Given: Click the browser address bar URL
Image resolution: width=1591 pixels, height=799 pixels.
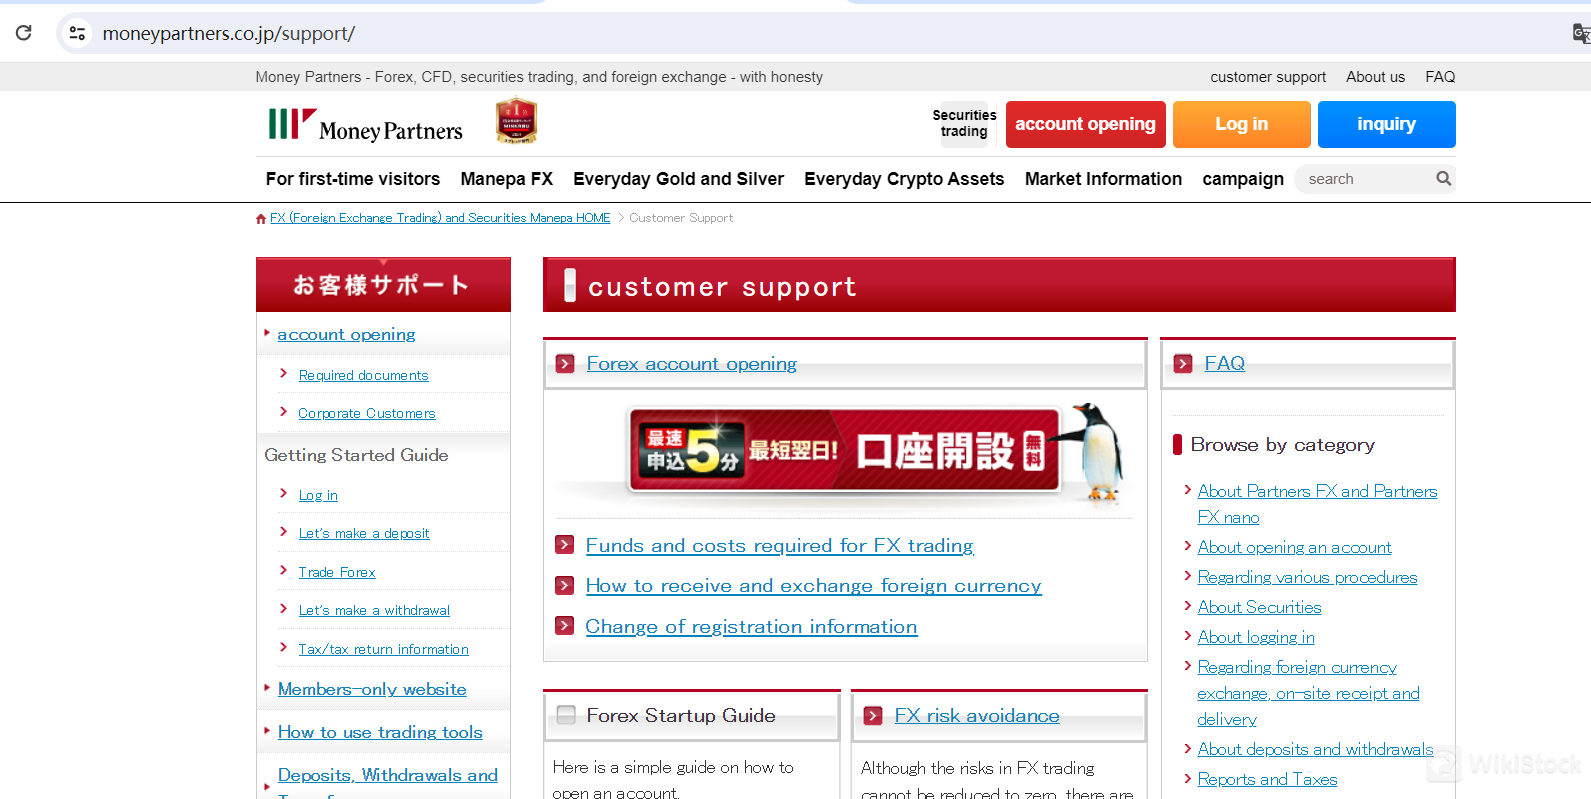Looking at the screenshot, I should pos(229,34).
